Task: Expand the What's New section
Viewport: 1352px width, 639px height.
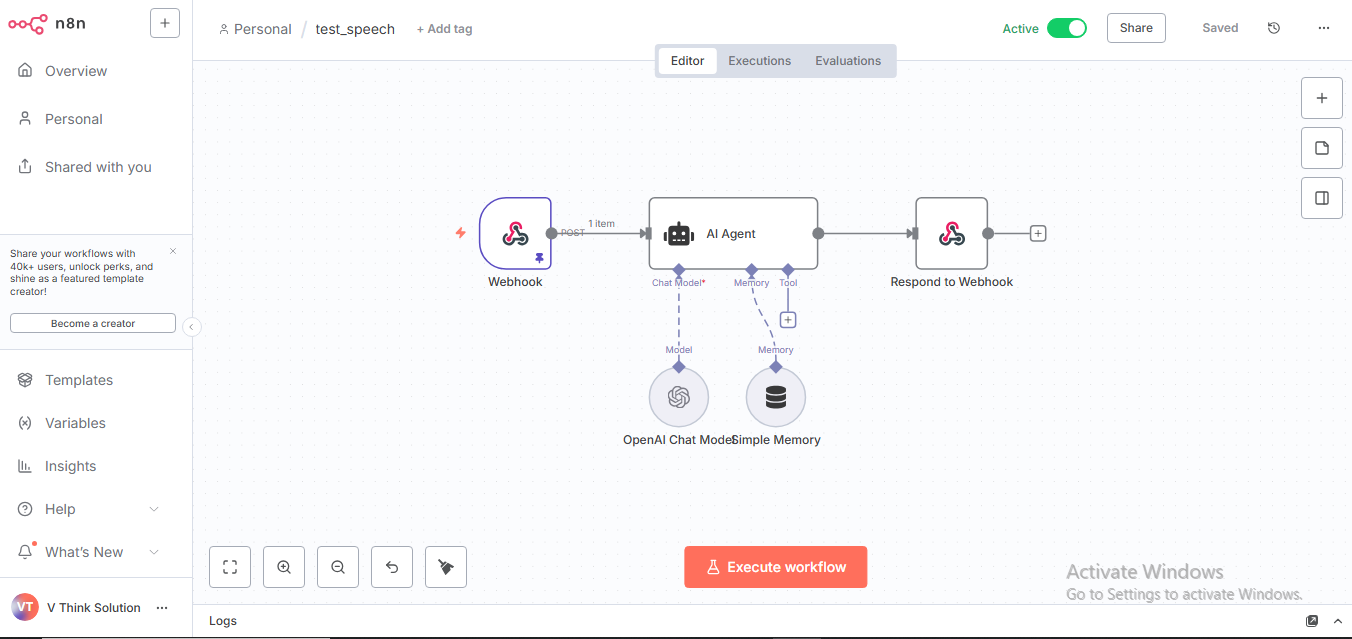Action: [154, 552]
